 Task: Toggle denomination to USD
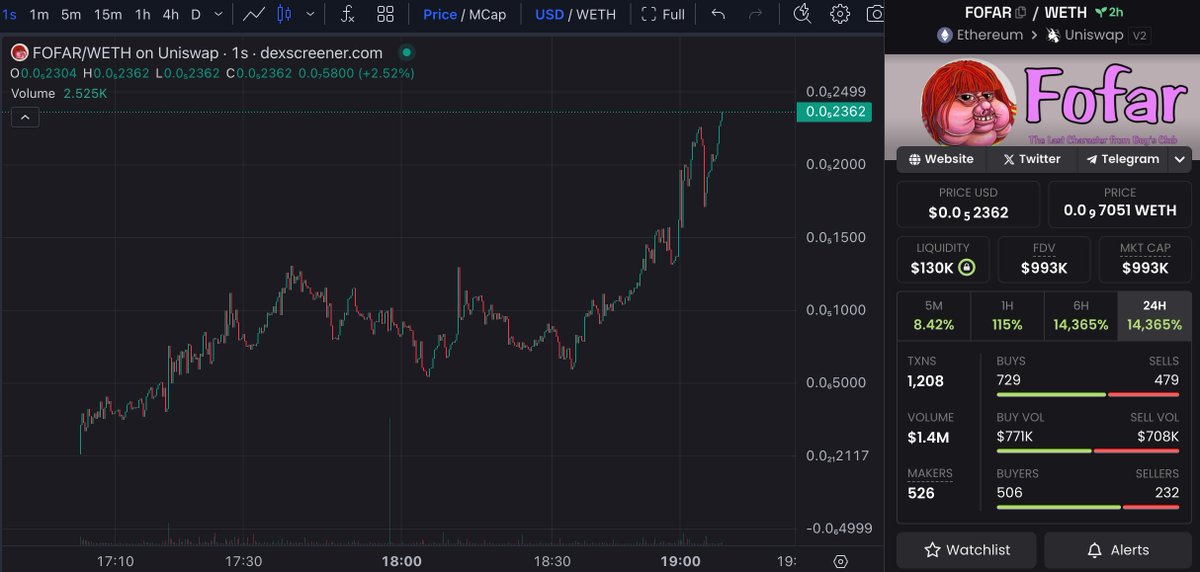point(549,14)
